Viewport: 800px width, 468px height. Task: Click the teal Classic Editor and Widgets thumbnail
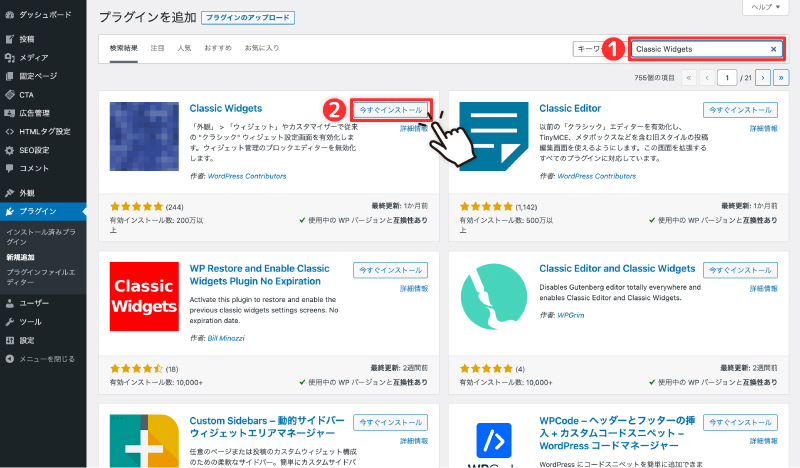tap(494, 297)
